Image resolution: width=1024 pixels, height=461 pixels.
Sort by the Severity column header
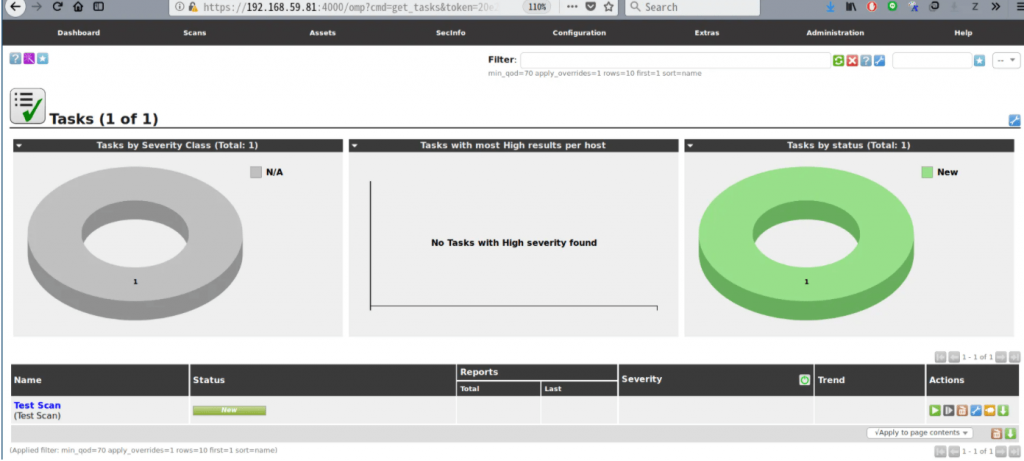click(x=642, y=379)
